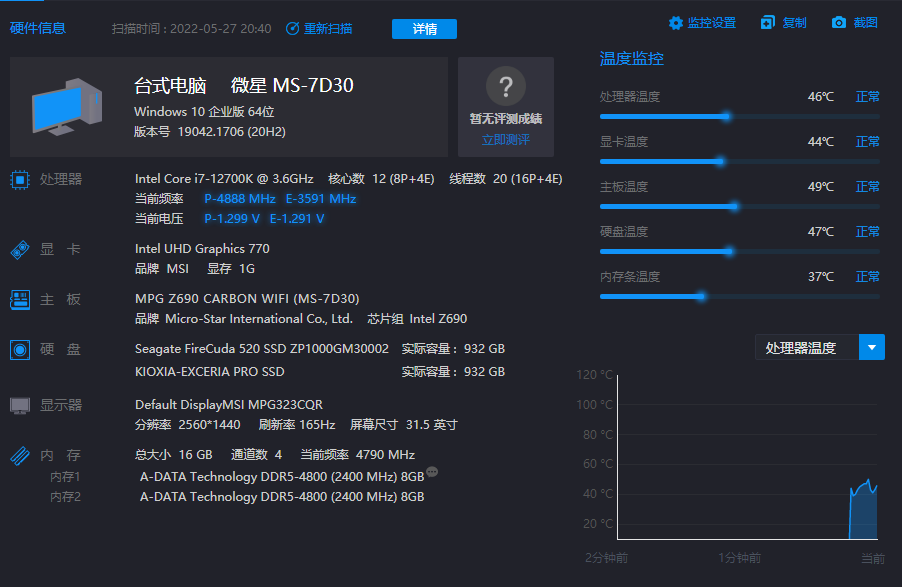Open 监控设置 monitoring settings

click(x=712, y=22)
